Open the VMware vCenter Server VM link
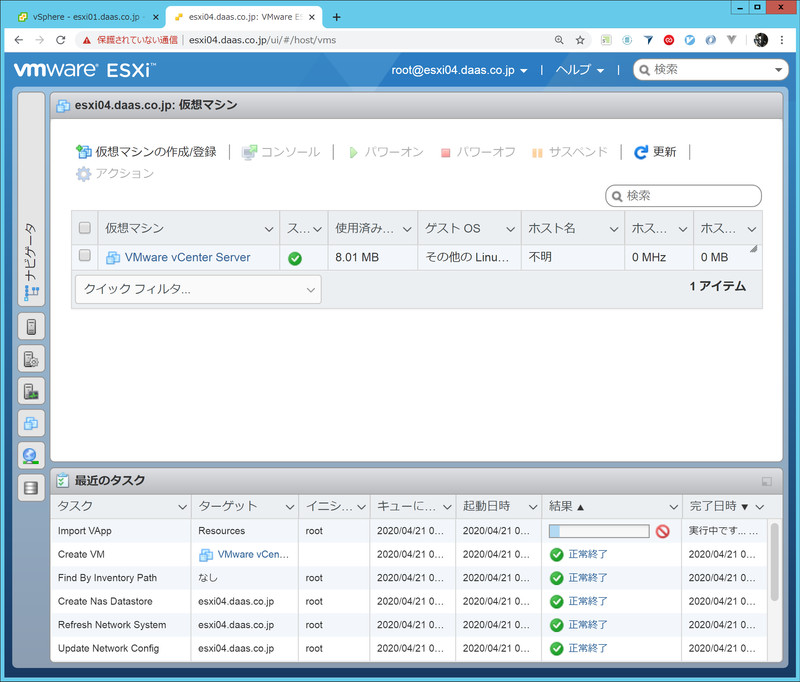Viewport: 800px width, 682px height. (x=187, y=257)
